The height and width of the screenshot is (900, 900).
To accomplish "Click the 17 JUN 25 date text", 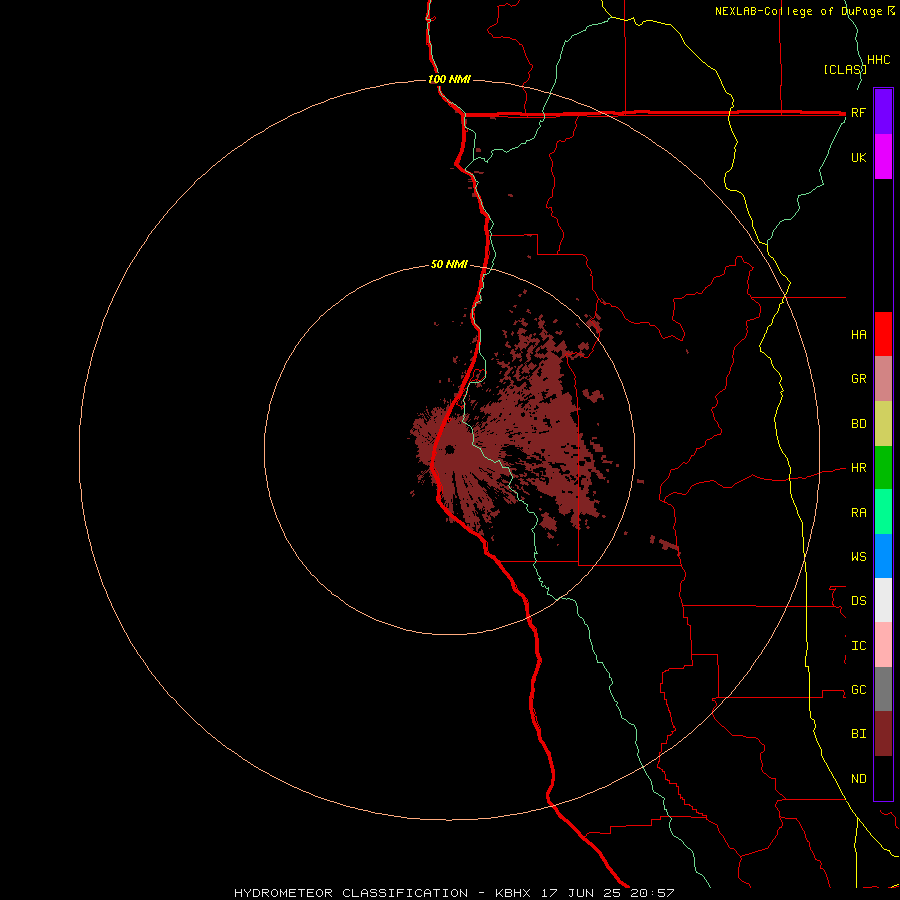I will [583, 893].
